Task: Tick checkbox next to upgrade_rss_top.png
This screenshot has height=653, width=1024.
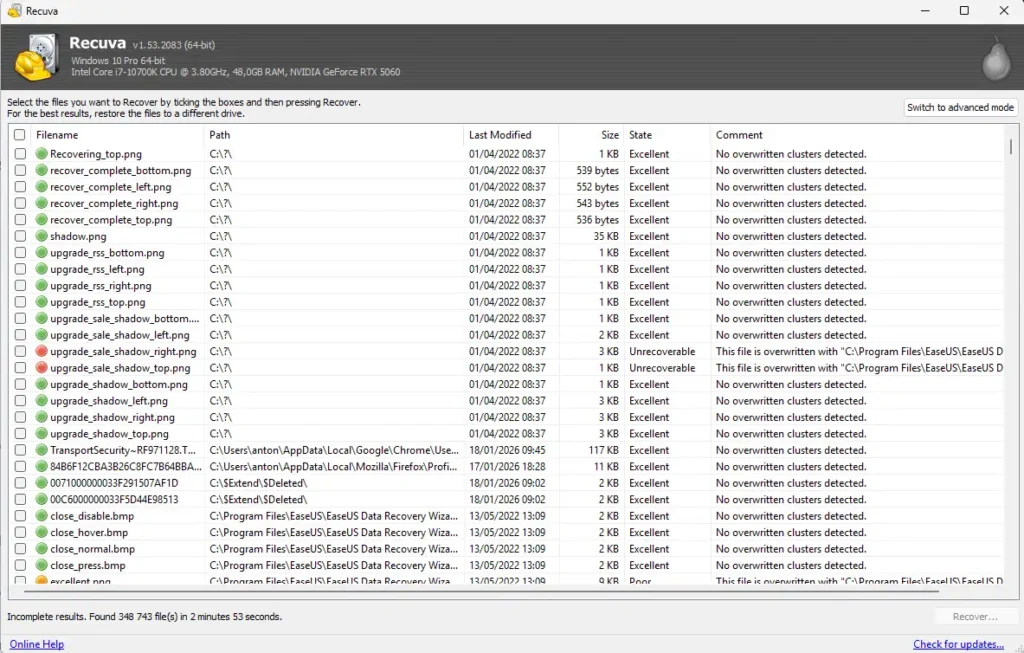Action: click(x=20, y=302)
